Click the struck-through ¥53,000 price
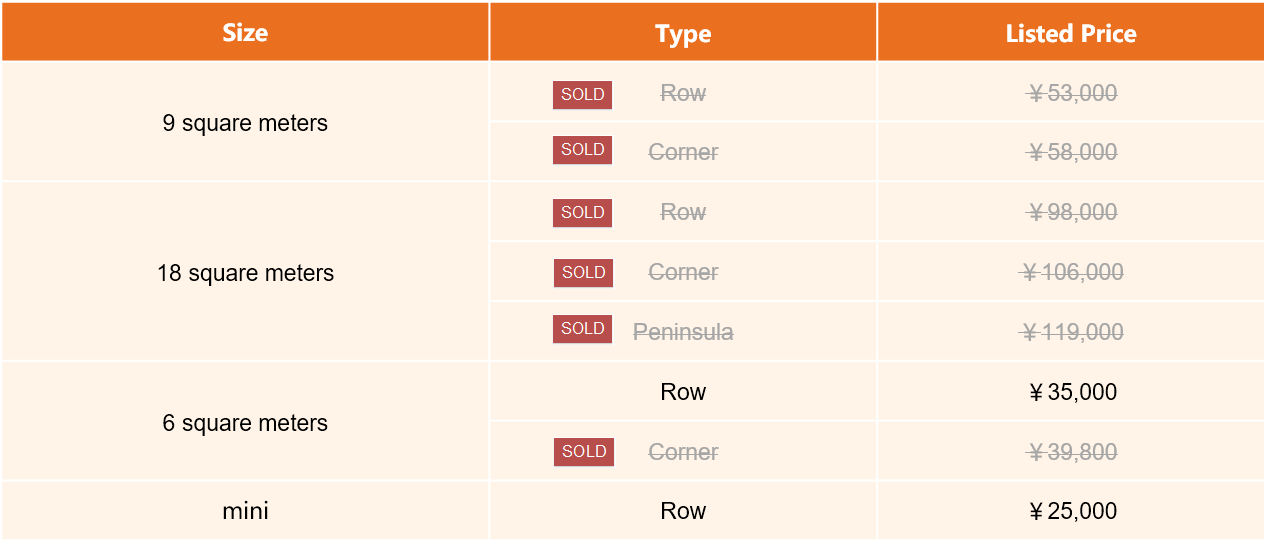Screen dimensions: 1268x543 pyautogui.click(x=1071, y=93)
